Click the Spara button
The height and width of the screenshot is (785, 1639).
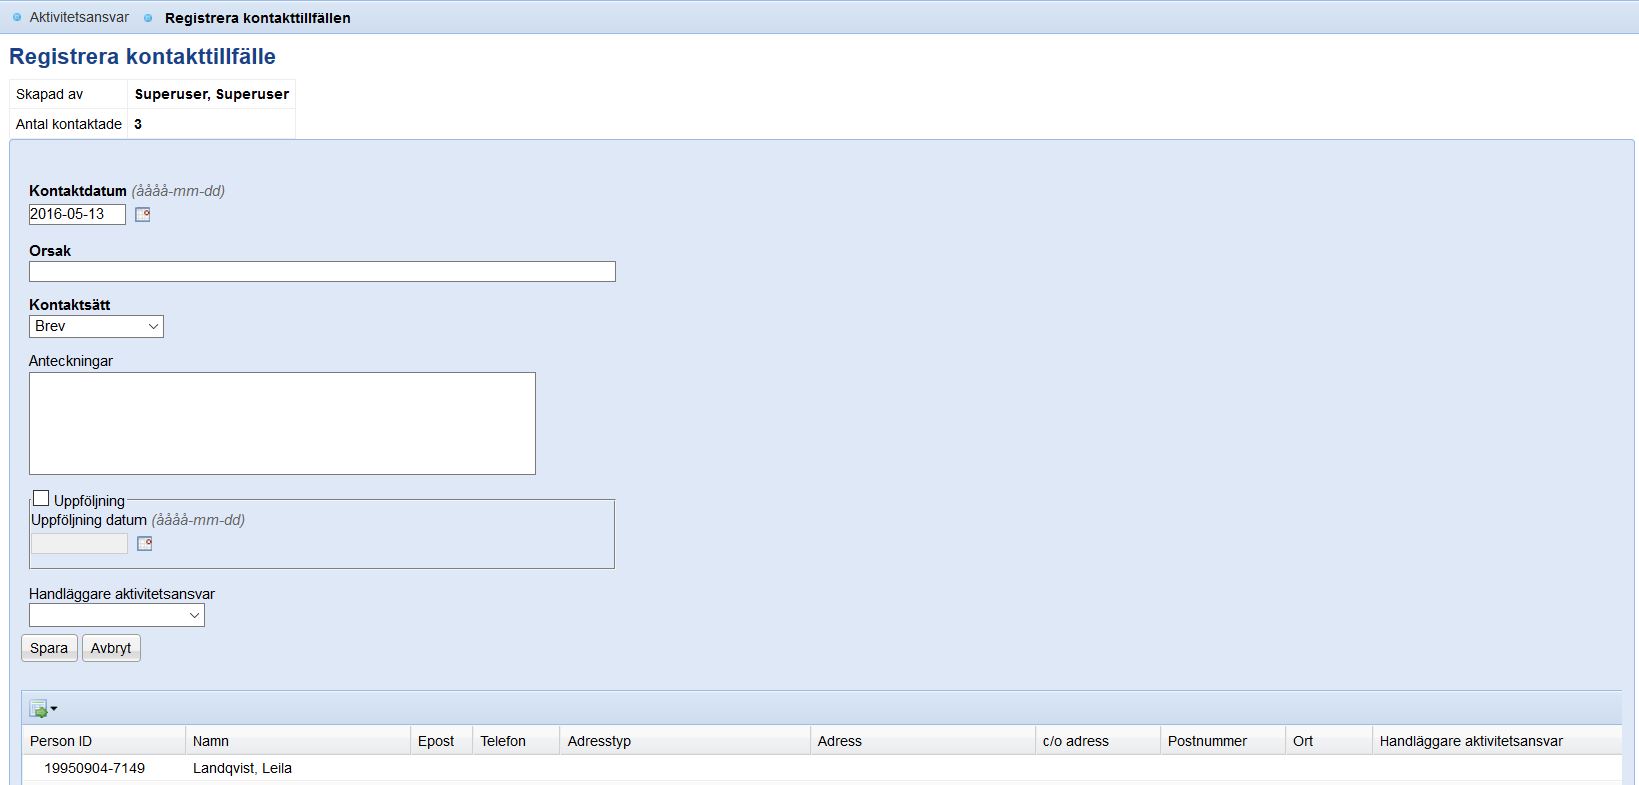[x=49, y=648]
